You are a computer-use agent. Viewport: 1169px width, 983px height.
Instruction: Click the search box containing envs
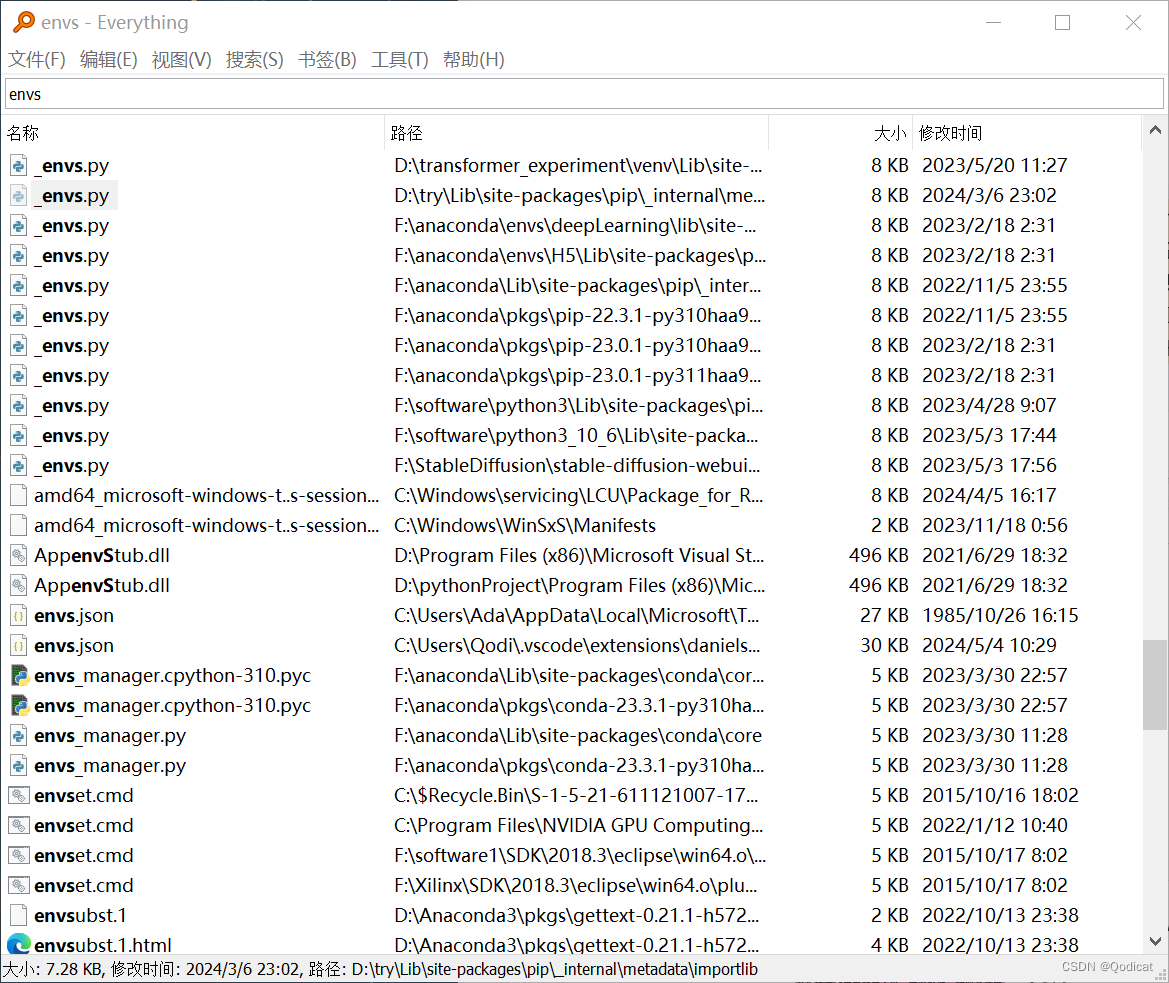click(x=584, y=94)
